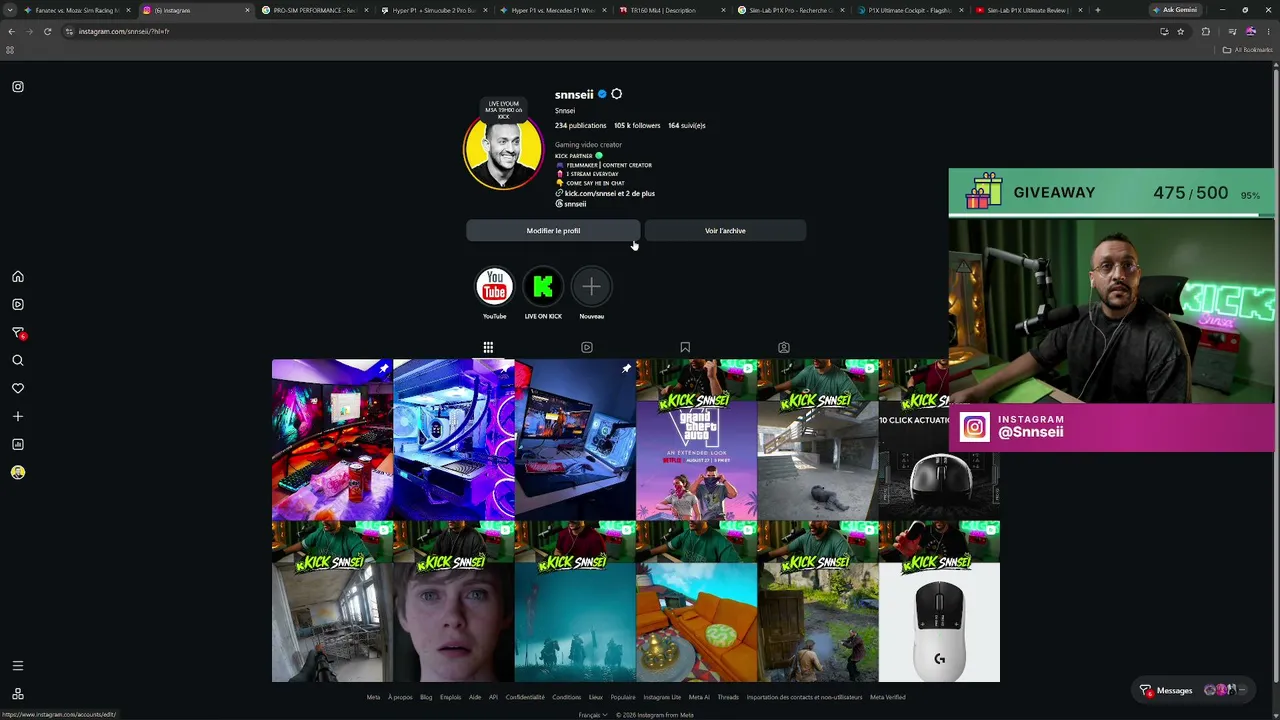The width and height of the screenshot is (1280, 720).
Task: Switch to Sim-Lab P1X Ultimate Review tab
Action: (1027, 10)
